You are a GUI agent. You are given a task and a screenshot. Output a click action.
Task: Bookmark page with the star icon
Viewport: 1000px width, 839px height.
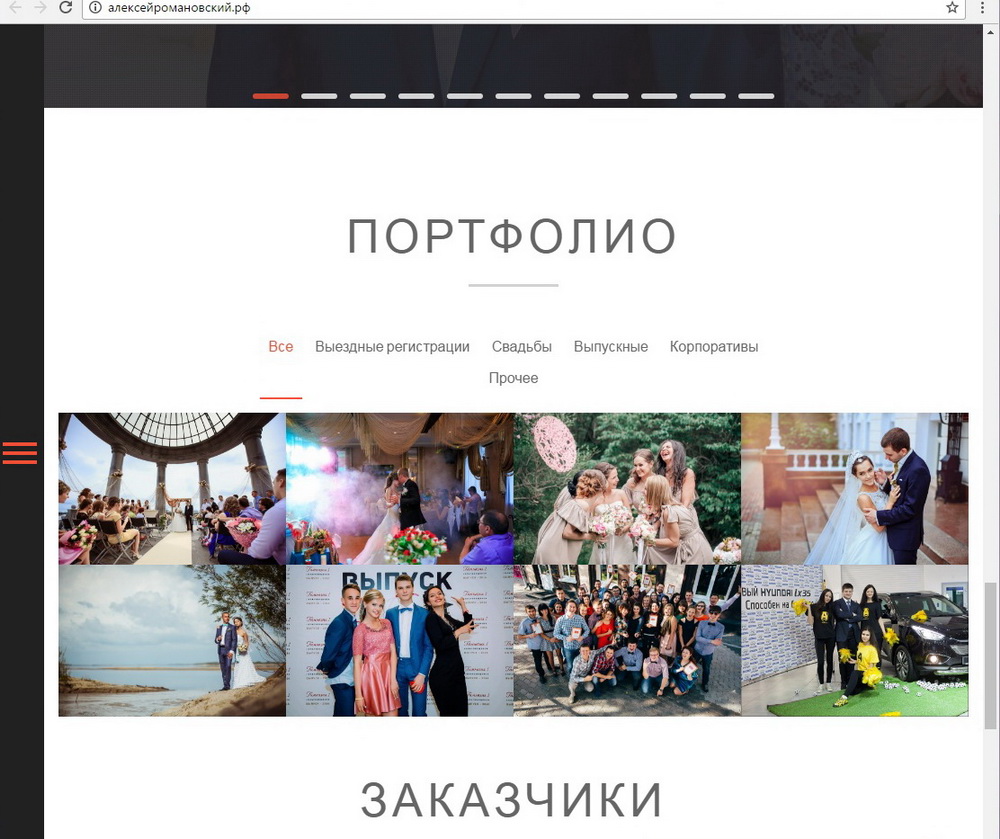pos(952,8)
